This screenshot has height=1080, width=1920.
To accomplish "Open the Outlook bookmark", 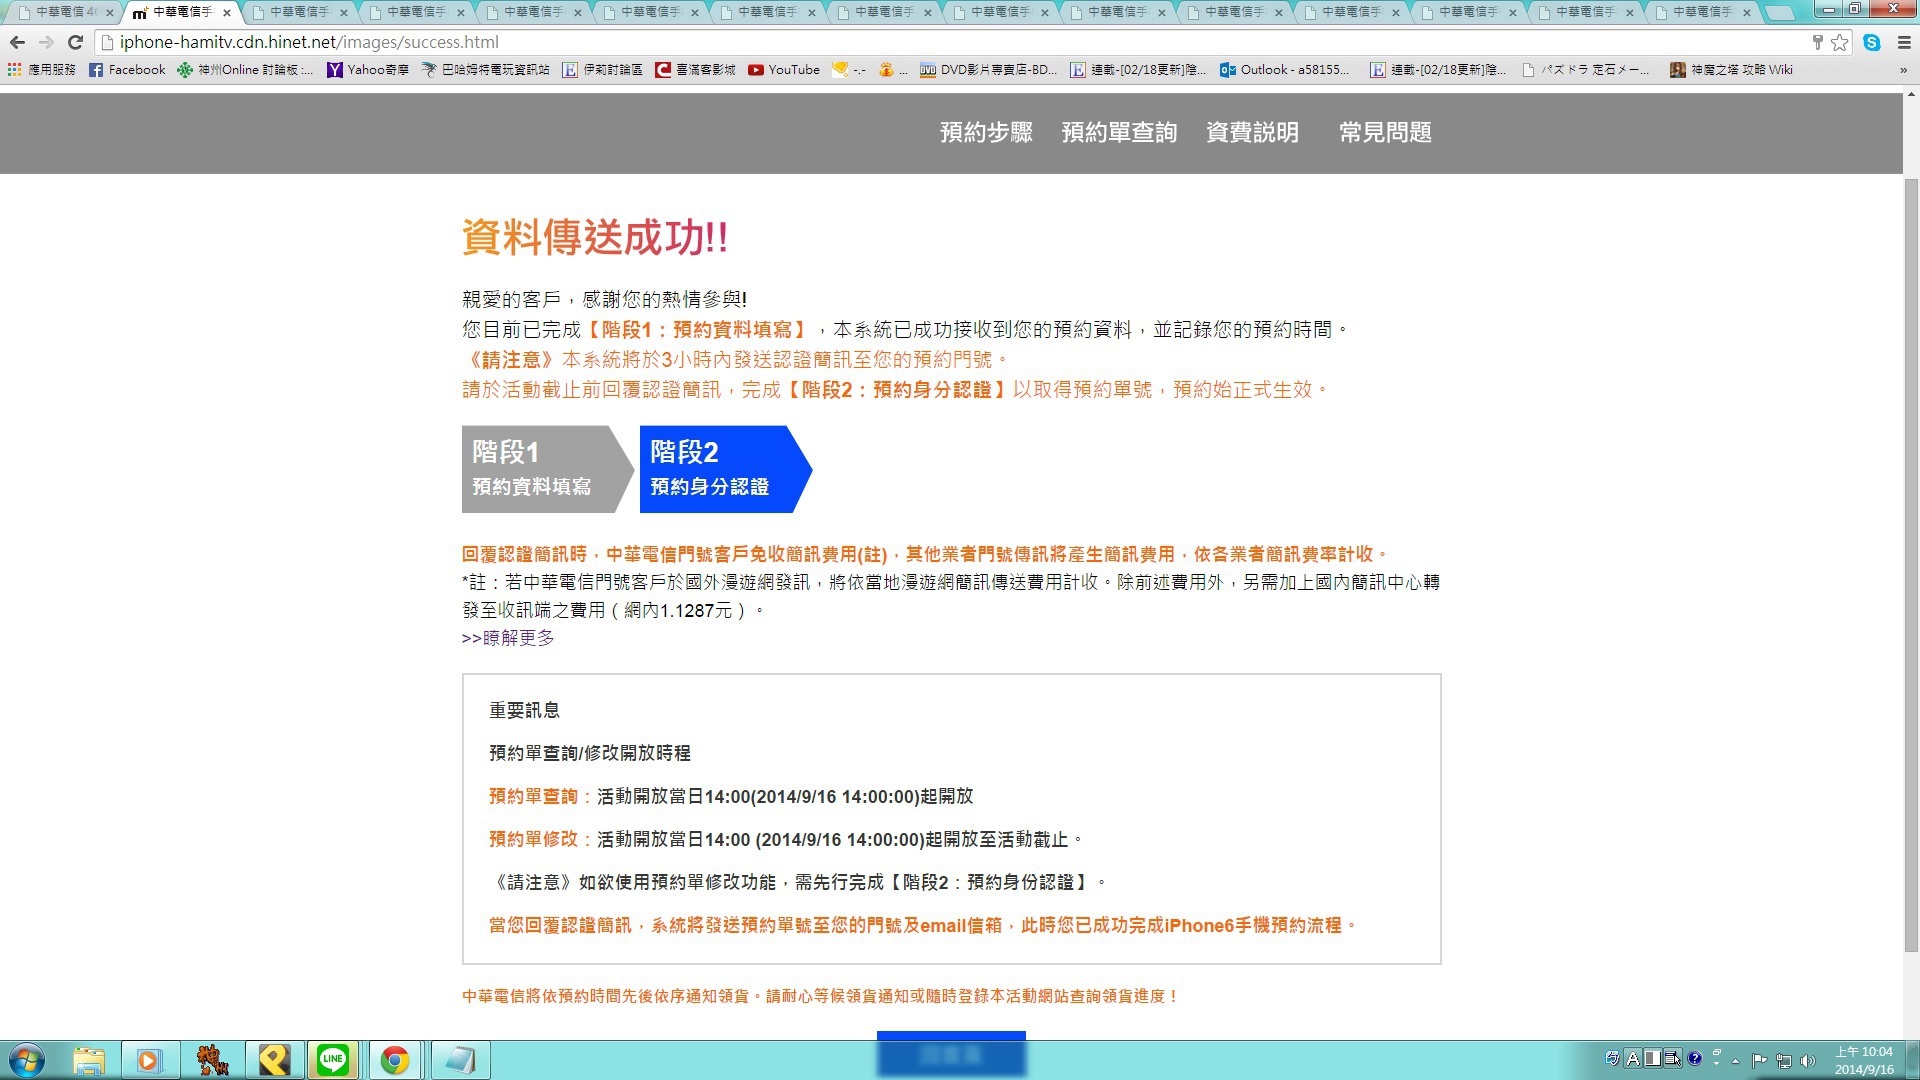I will pos(1284,70).
